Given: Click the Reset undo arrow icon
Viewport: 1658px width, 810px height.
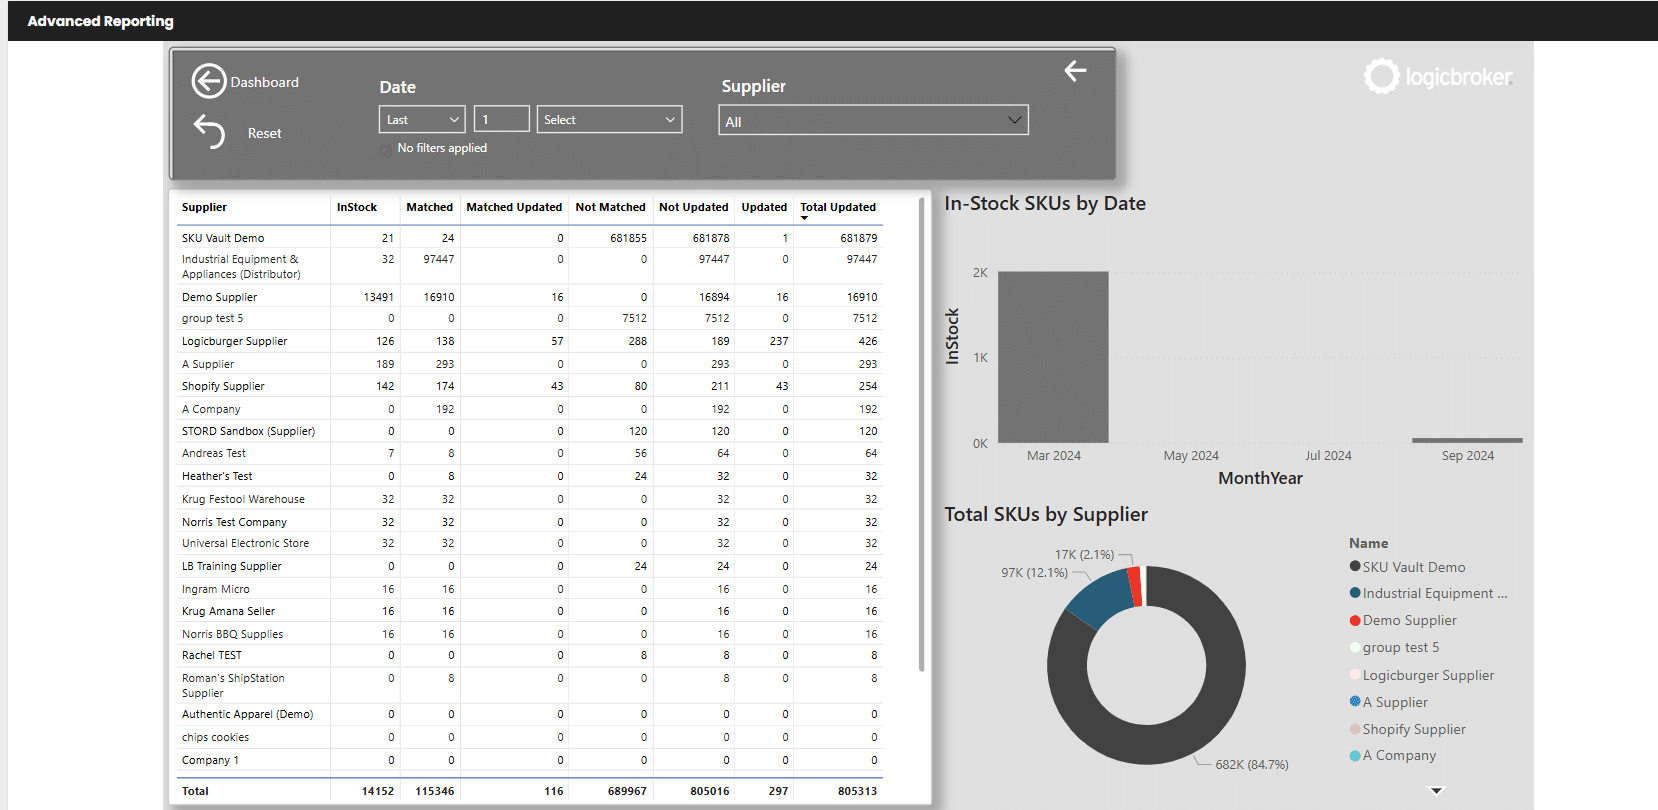Looking at the screenshot, I should [x=209, y=132].
